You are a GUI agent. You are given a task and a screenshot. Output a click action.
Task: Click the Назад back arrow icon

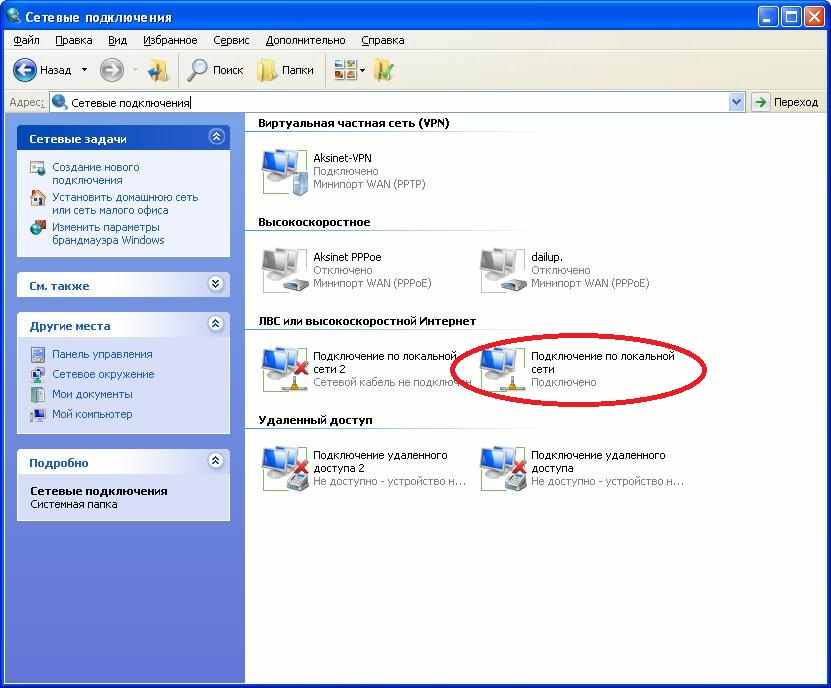24,70
